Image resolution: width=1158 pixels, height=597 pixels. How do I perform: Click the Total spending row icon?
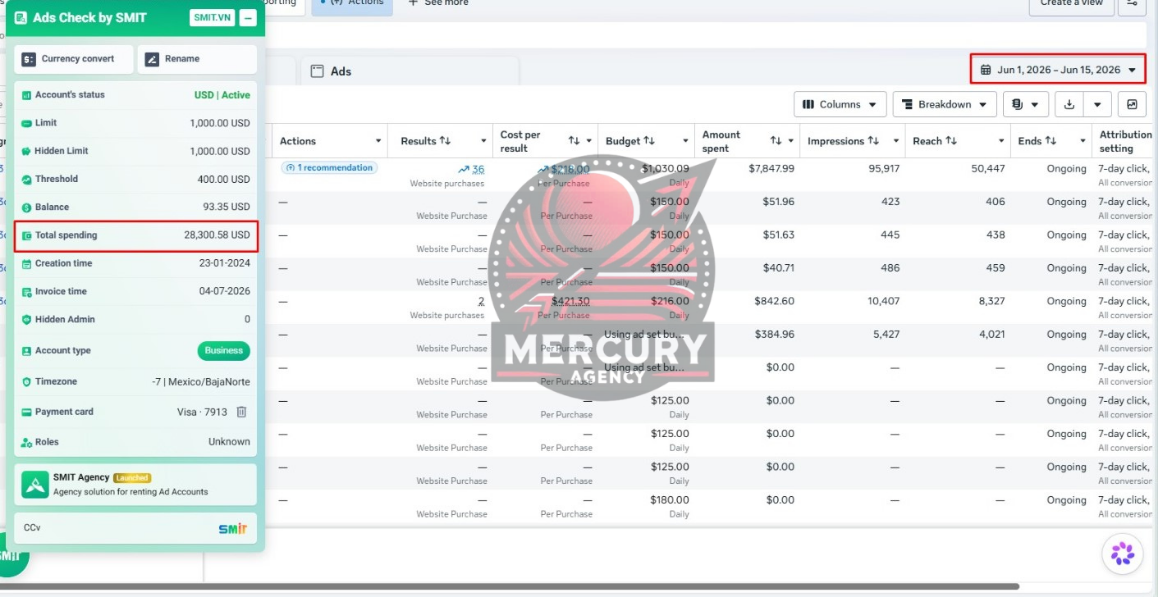pyautogui.click(x=27, y=236)
